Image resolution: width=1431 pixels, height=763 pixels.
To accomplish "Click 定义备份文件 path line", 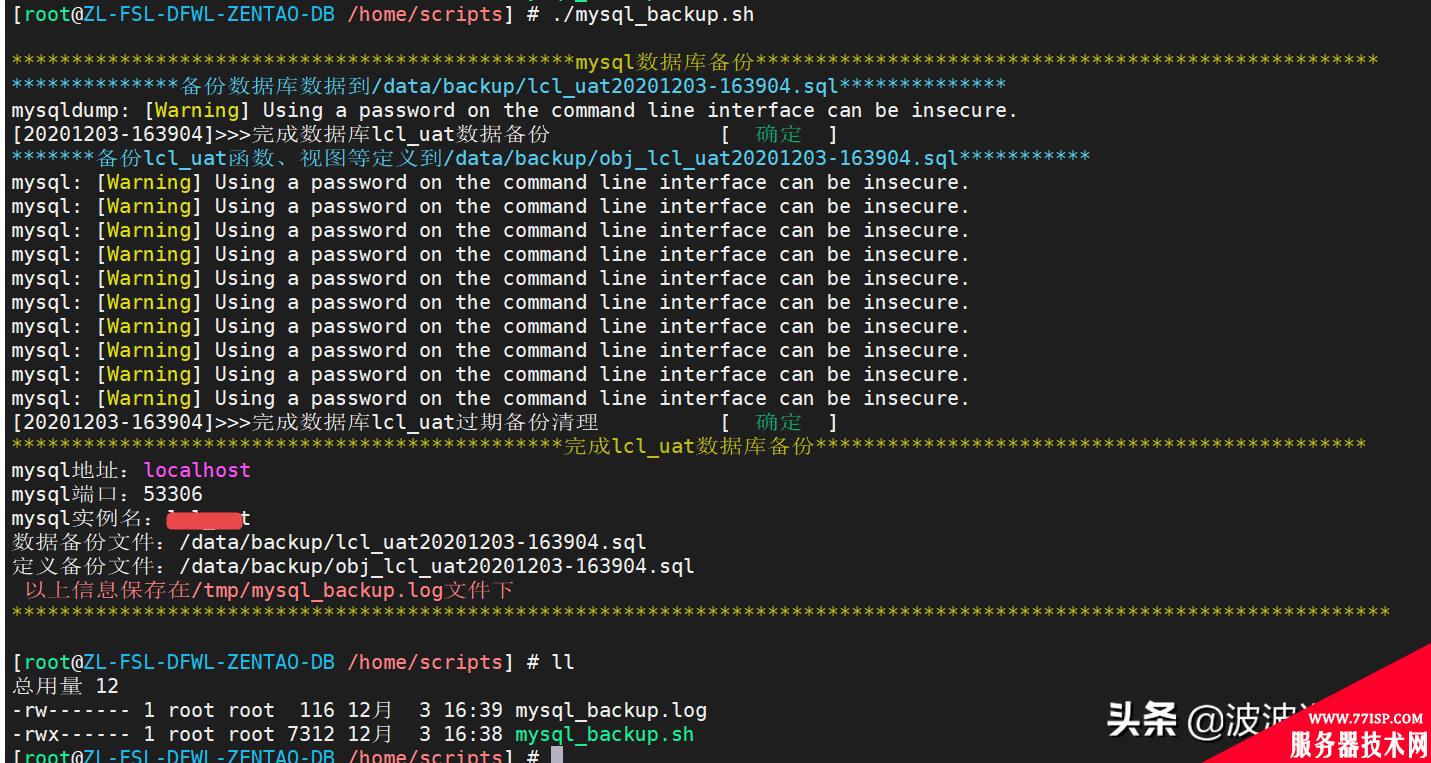I will coord(353,566).
